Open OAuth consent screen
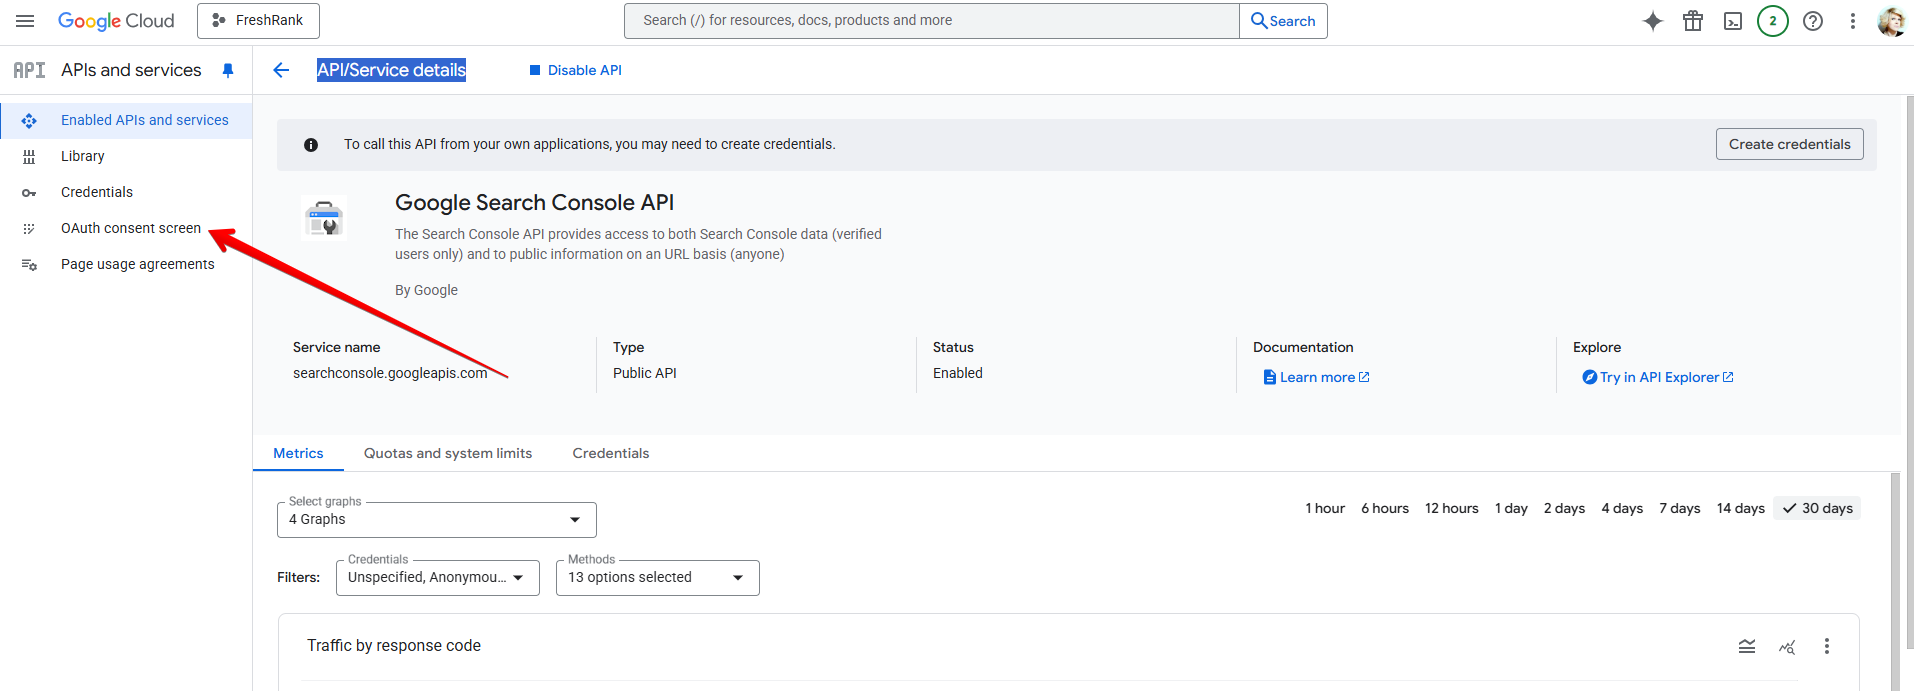Image resolution: width=1914 pixels, height=691 pixels. coord(126,228)
